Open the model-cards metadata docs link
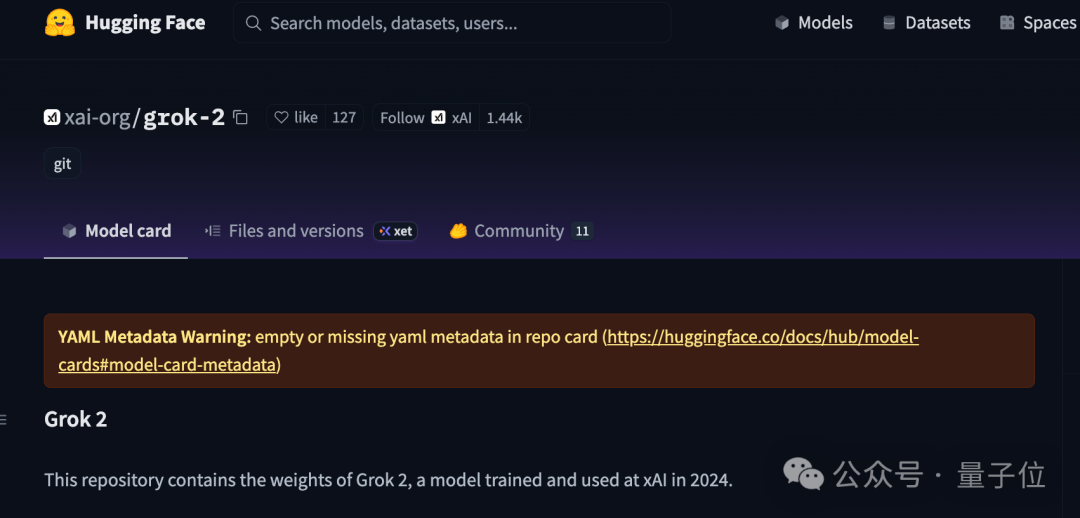This screenshot has height=518, width=1080. coord(488,351)
